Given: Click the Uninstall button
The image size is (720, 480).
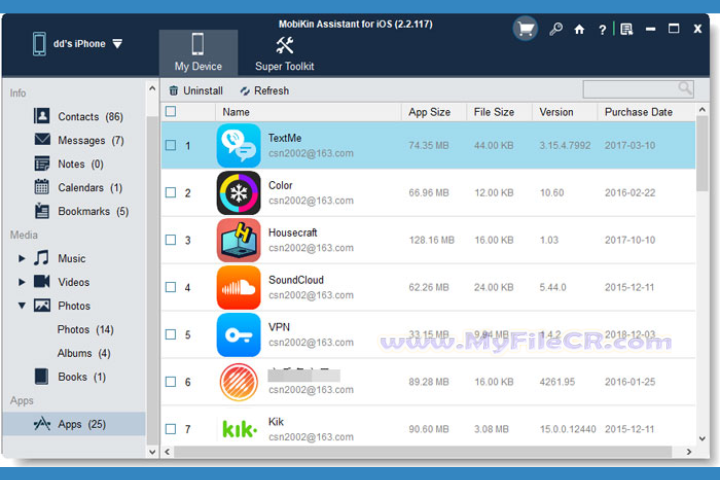Looking at the screenshot, I should 196,90.
